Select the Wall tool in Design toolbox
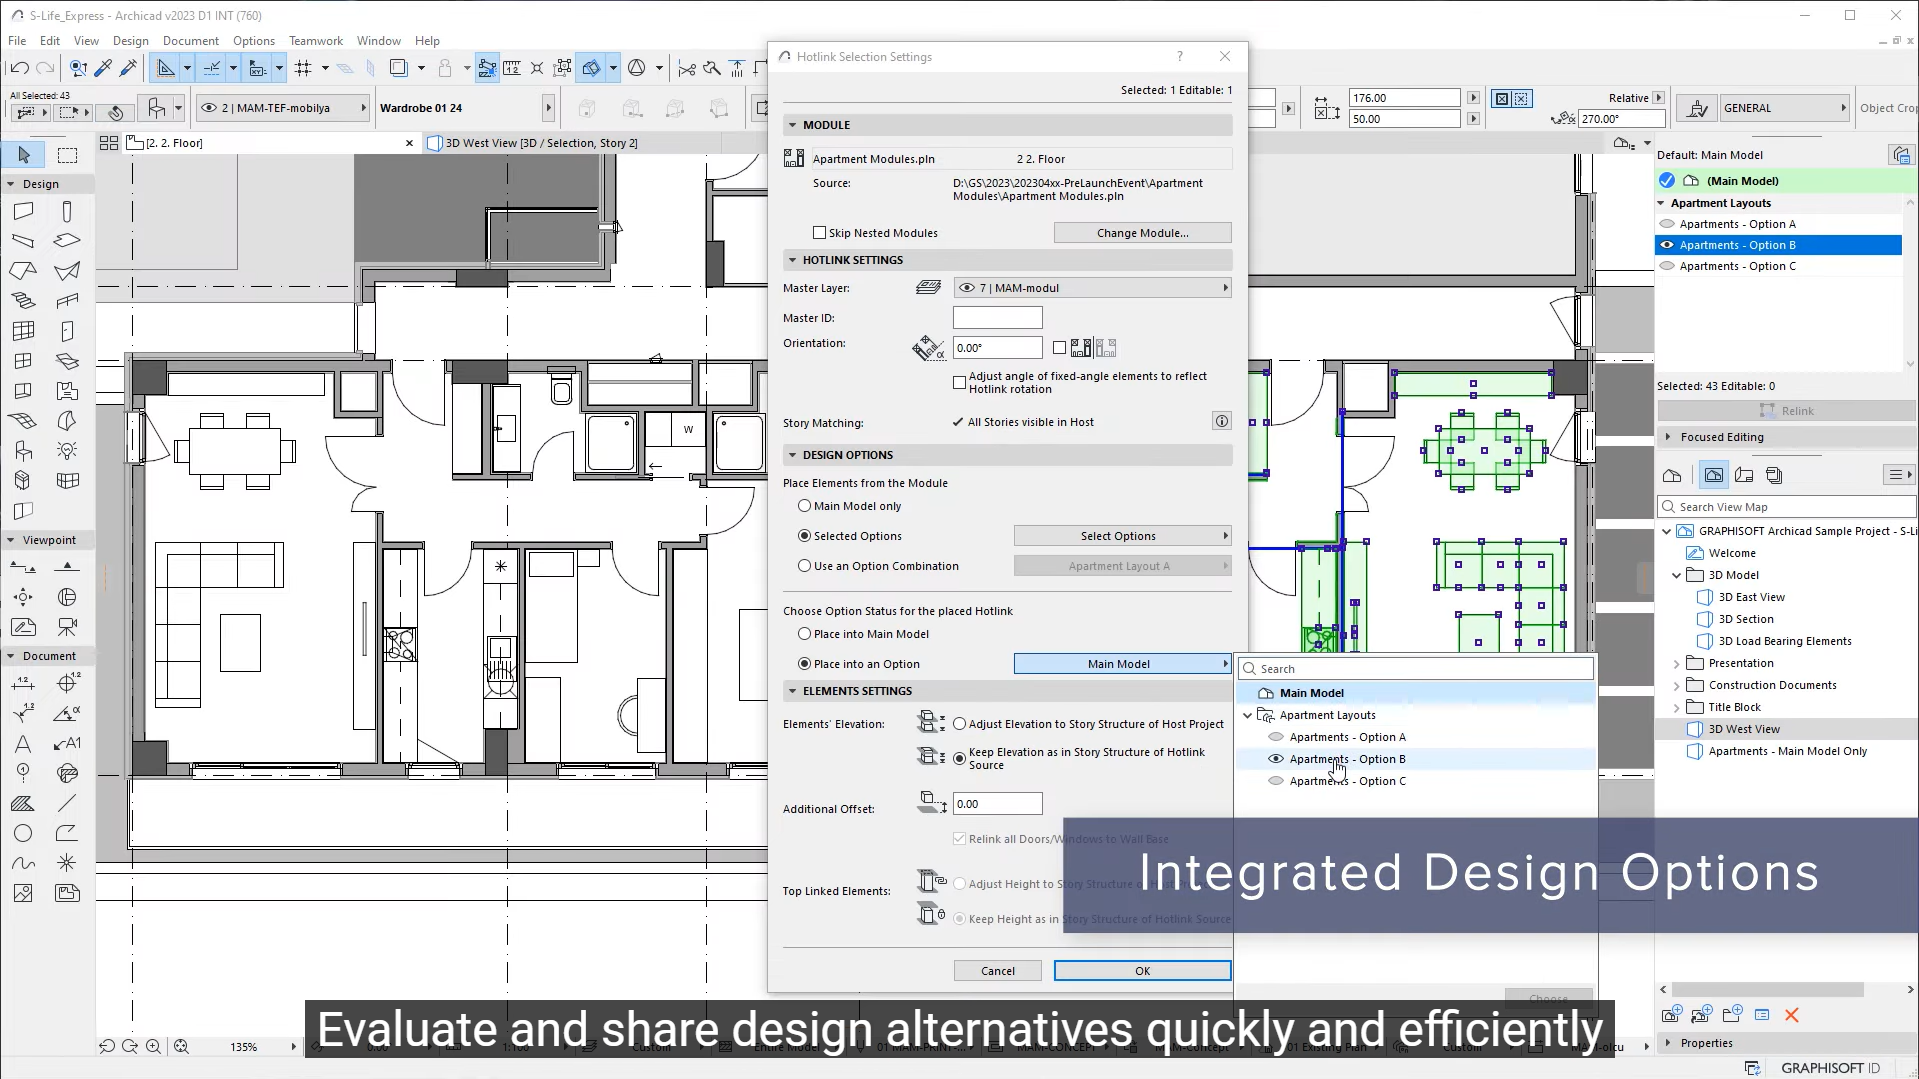Image resolution: width=1919 pixels, height=1079 pixels. click(x=24, y=211)
